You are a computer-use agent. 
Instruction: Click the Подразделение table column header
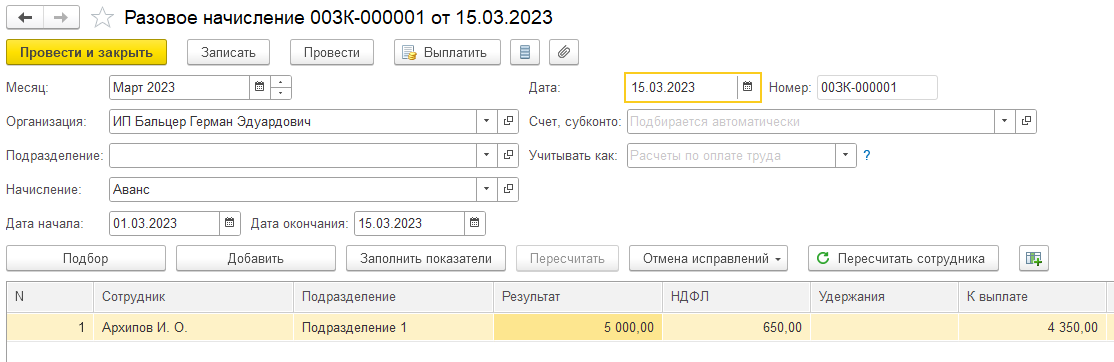click(x=394, y=297)
